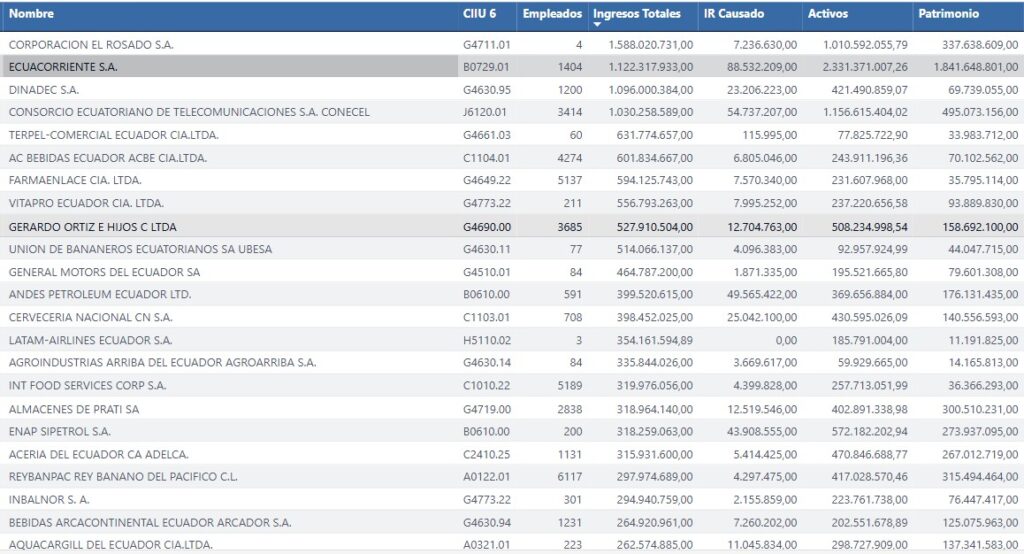
Task: Sort by the Activos column header
Action: click(x=827, y=14)
